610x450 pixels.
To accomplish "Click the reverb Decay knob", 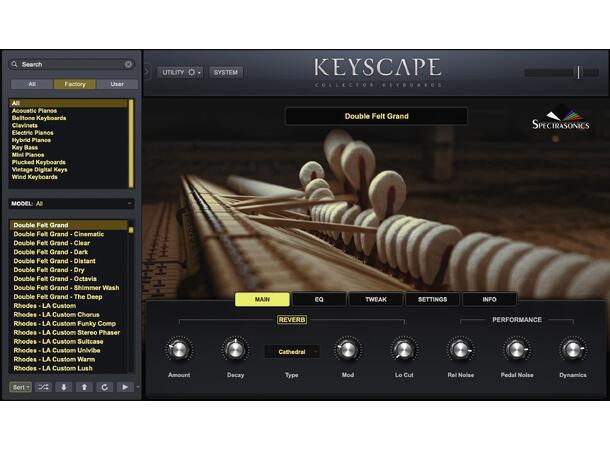I will (235, 349).
